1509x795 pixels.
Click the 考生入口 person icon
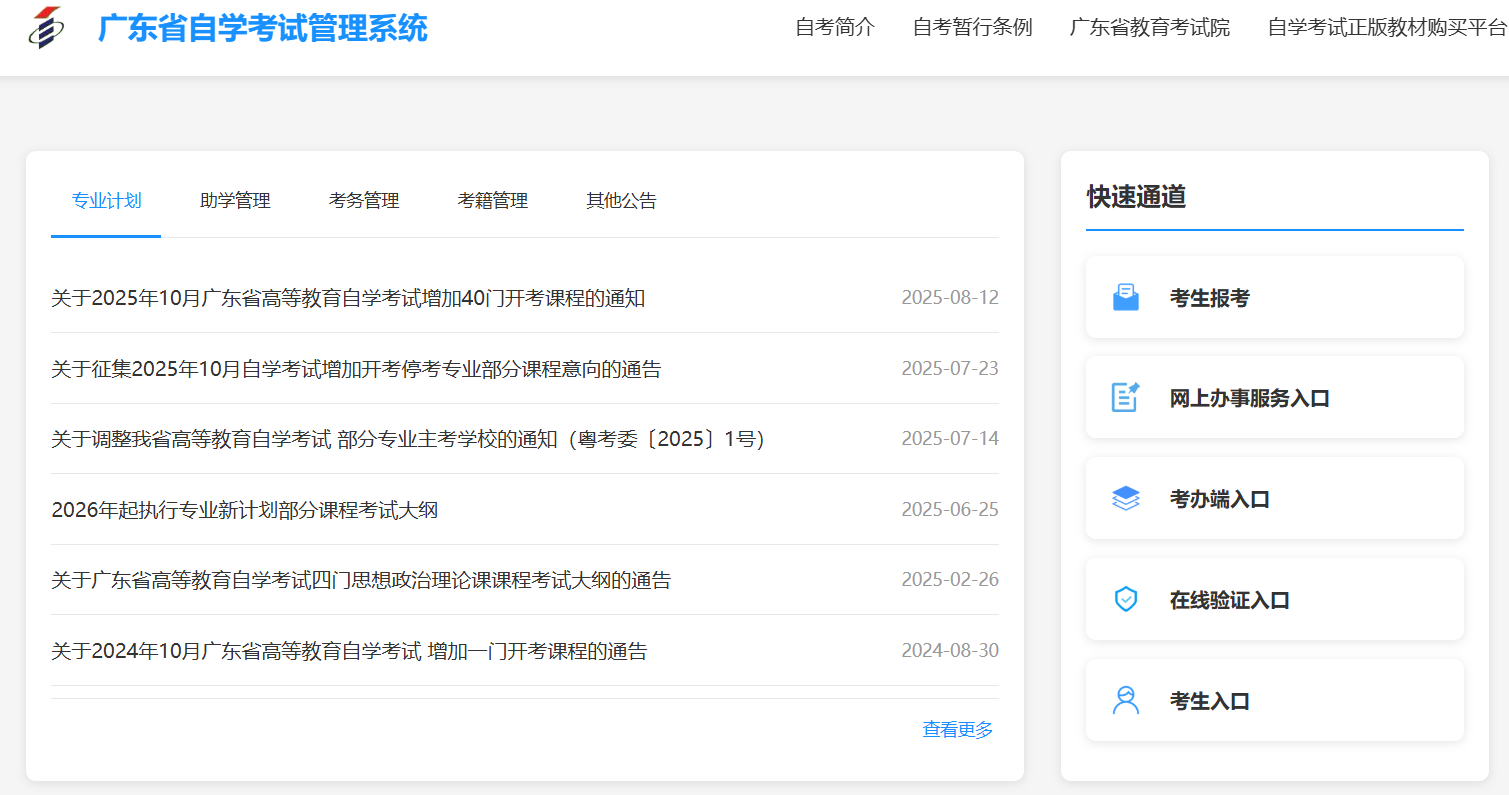[1126, 699]
